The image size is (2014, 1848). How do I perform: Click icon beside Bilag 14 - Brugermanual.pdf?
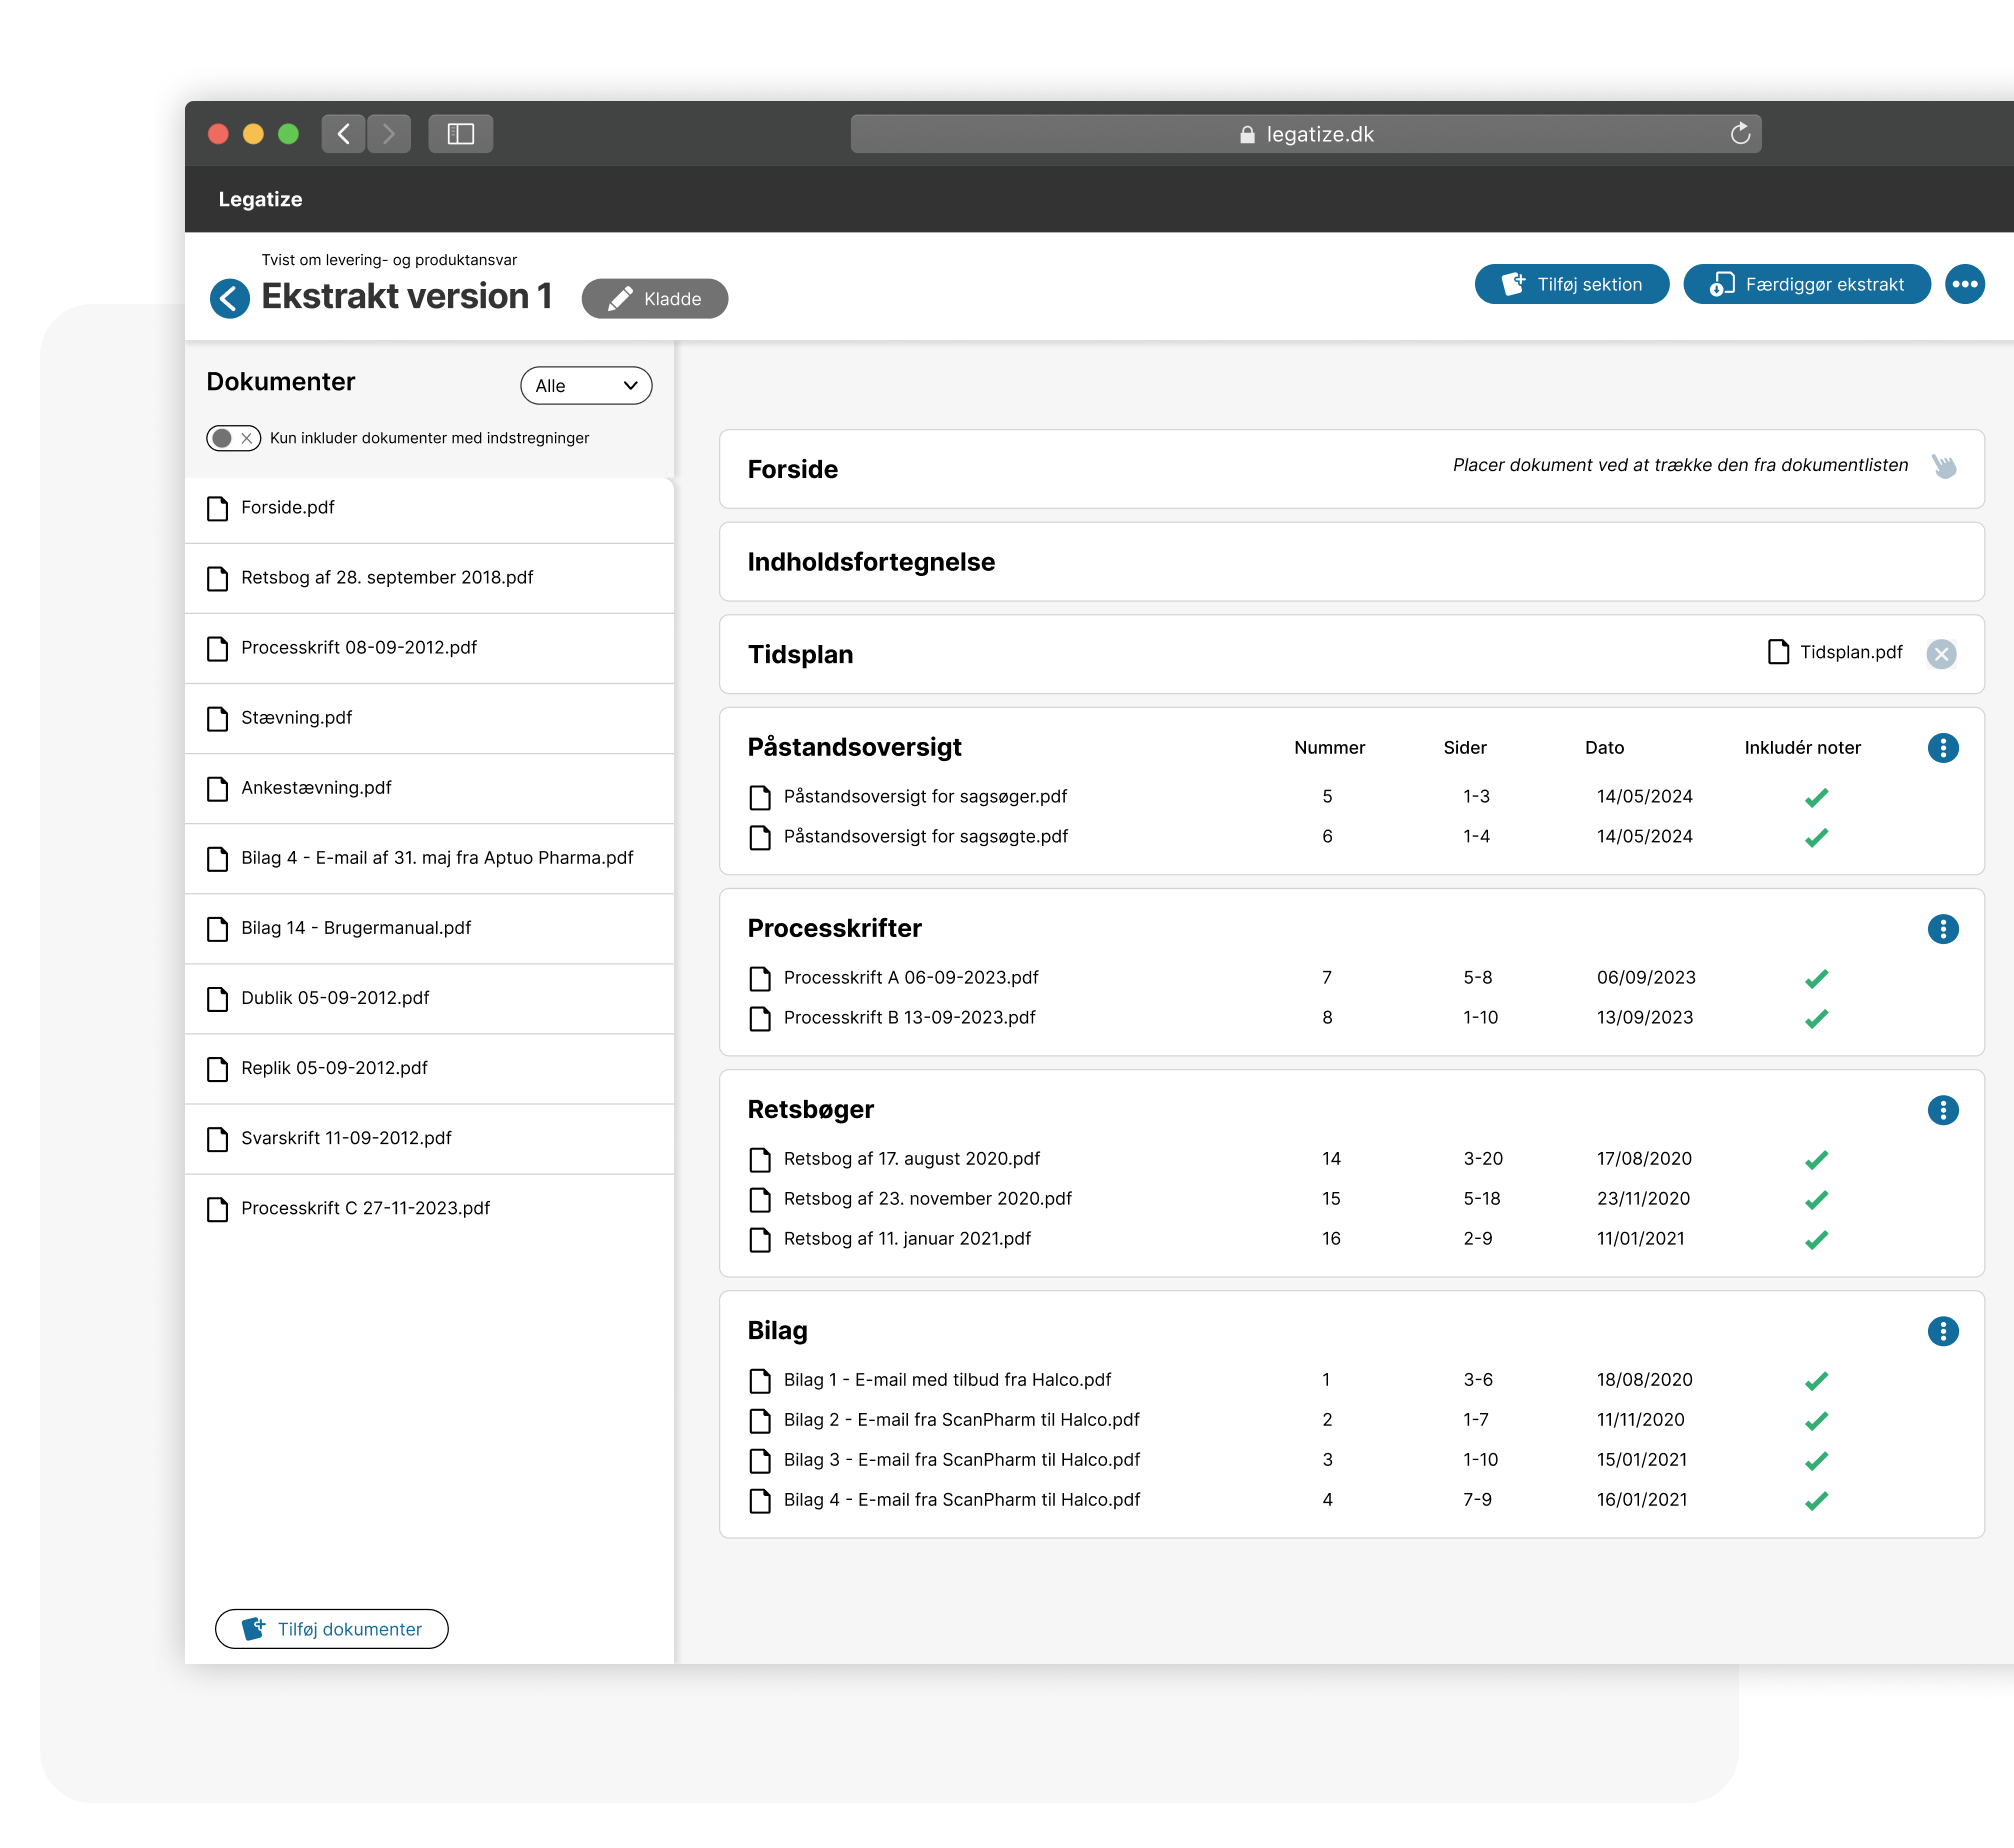[217, 929]
